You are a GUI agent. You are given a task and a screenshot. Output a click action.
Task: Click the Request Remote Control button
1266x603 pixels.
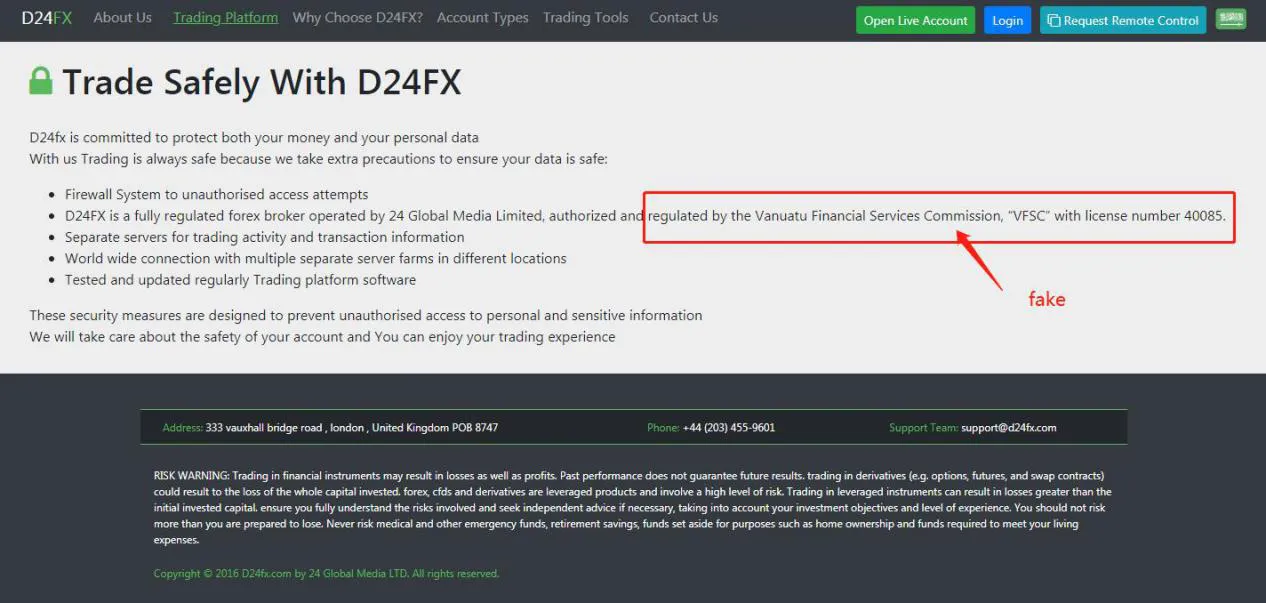pyautogui.click(x=1123, y=20)
